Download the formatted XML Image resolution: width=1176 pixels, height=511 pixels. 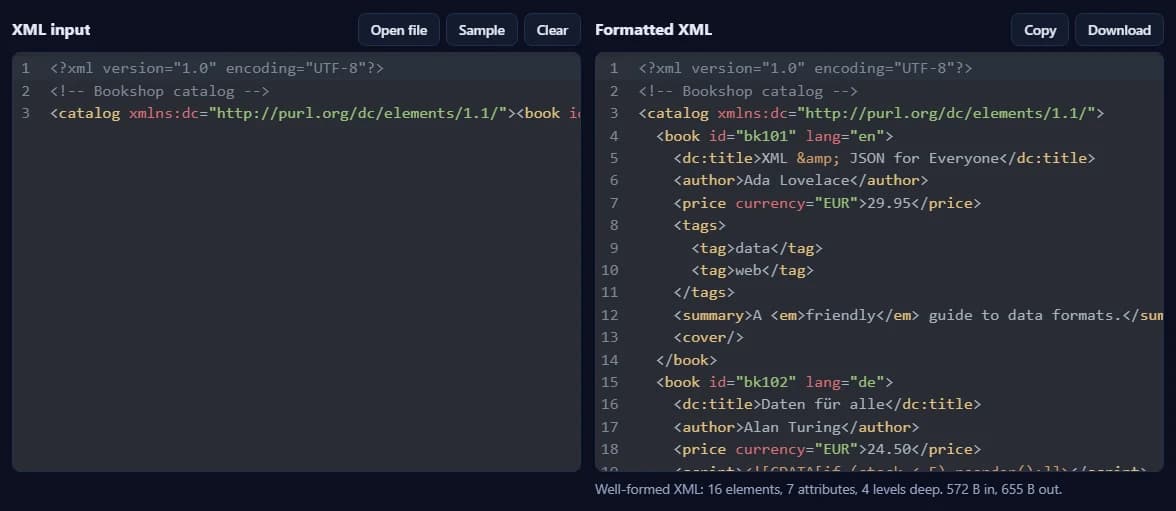tap(1119, 30)
